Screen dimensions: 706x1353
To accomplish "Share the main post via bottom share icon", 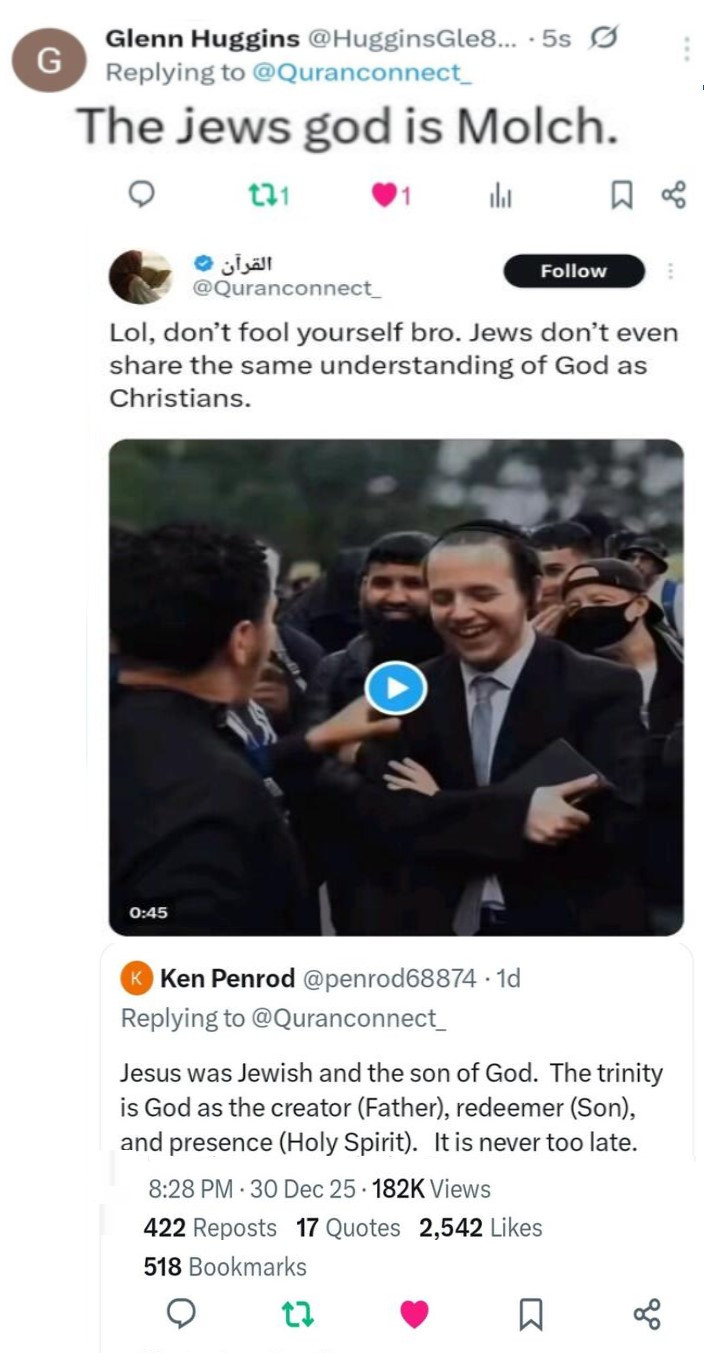I will click(x=647, y=1313).
